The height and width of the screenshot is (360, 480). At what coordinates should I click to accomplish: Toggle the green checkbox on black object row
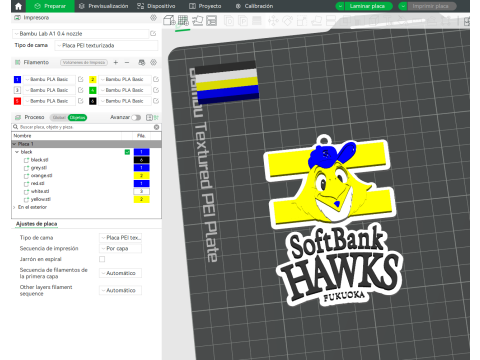tap(127, 152)
